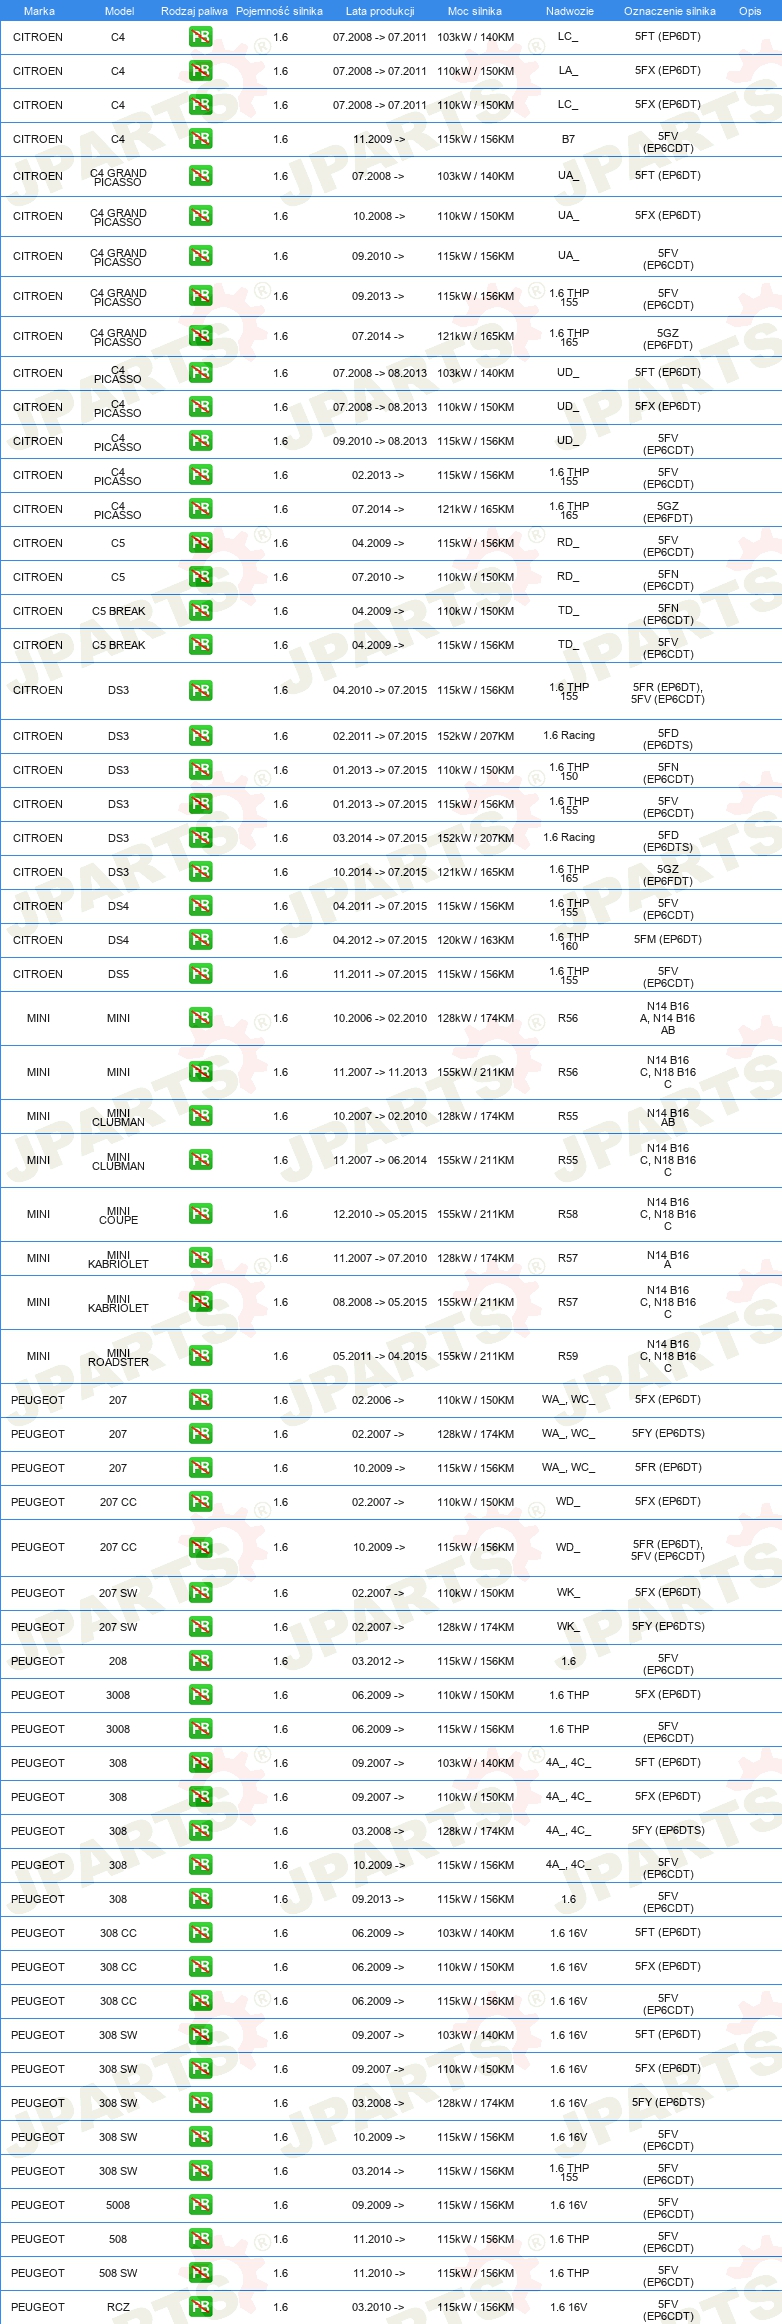Click the Oznaczenie silnika column header
Viewport: 782px width, 2324px height.
click(670, 11)
